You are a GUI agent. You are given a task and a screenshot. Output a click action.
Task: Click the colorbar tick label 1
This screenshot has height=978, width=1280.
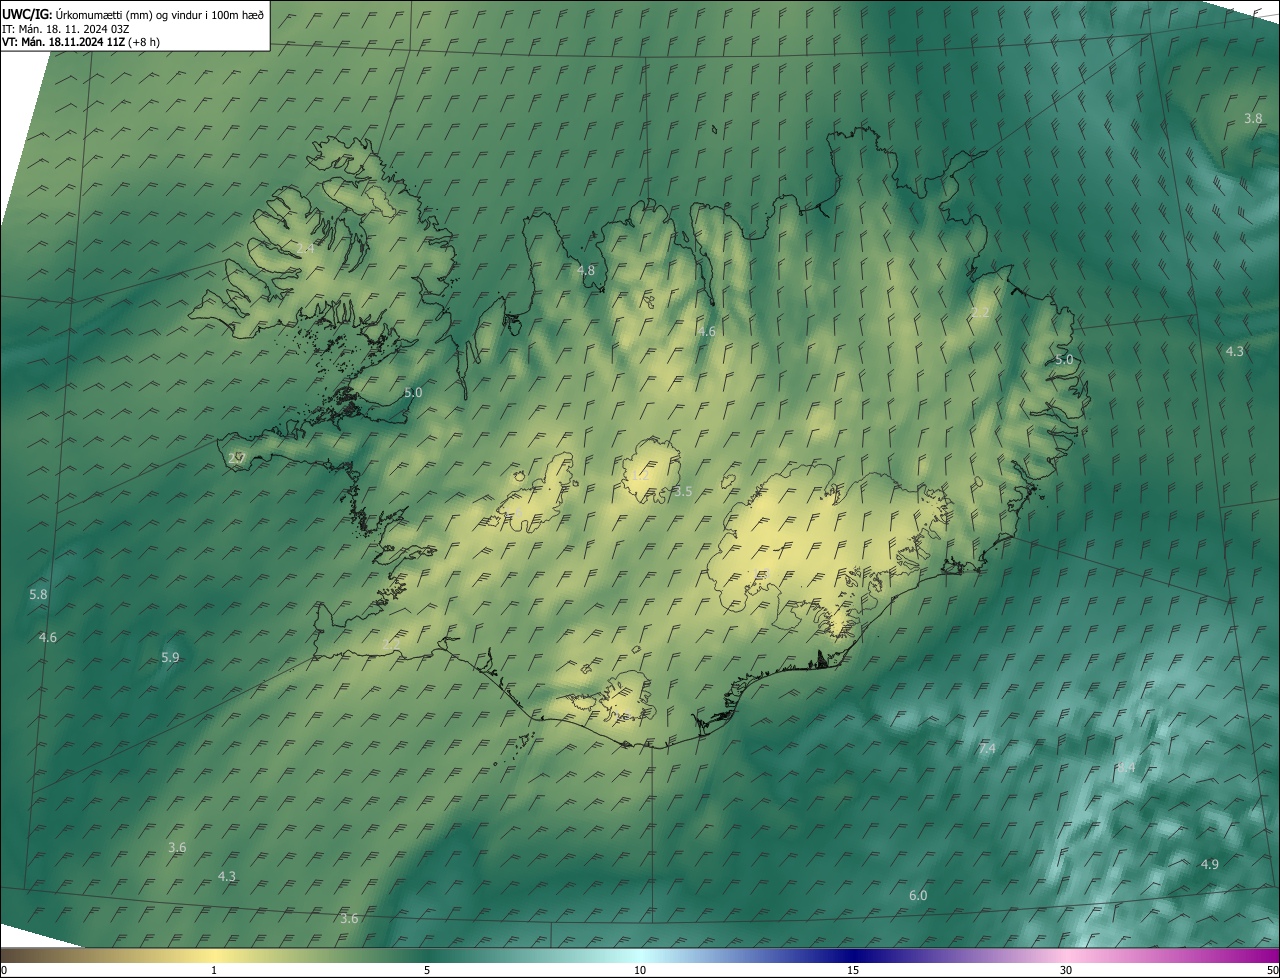point(214,970)
